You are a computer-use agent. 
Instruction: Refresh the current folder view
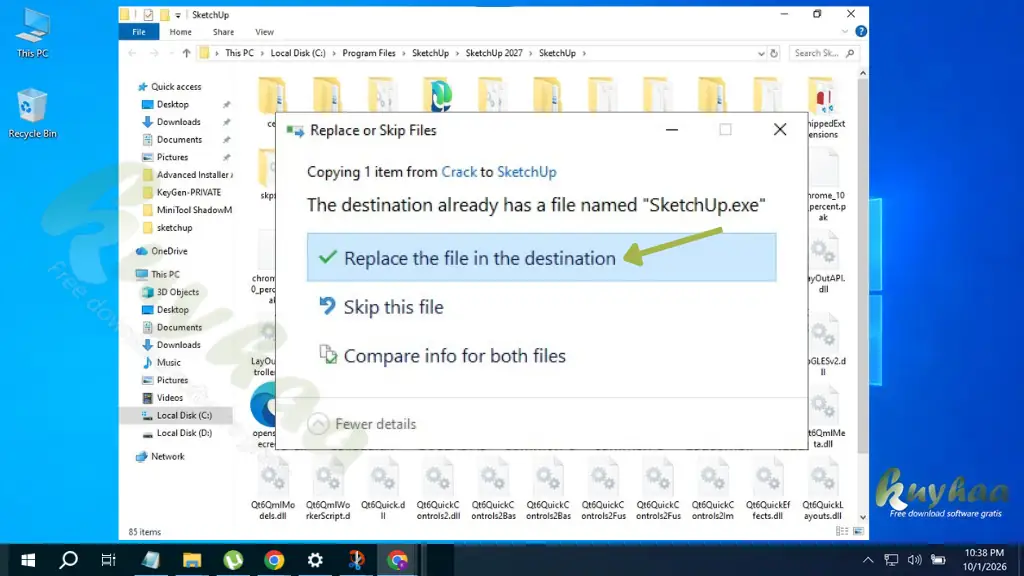pos(774,54)
